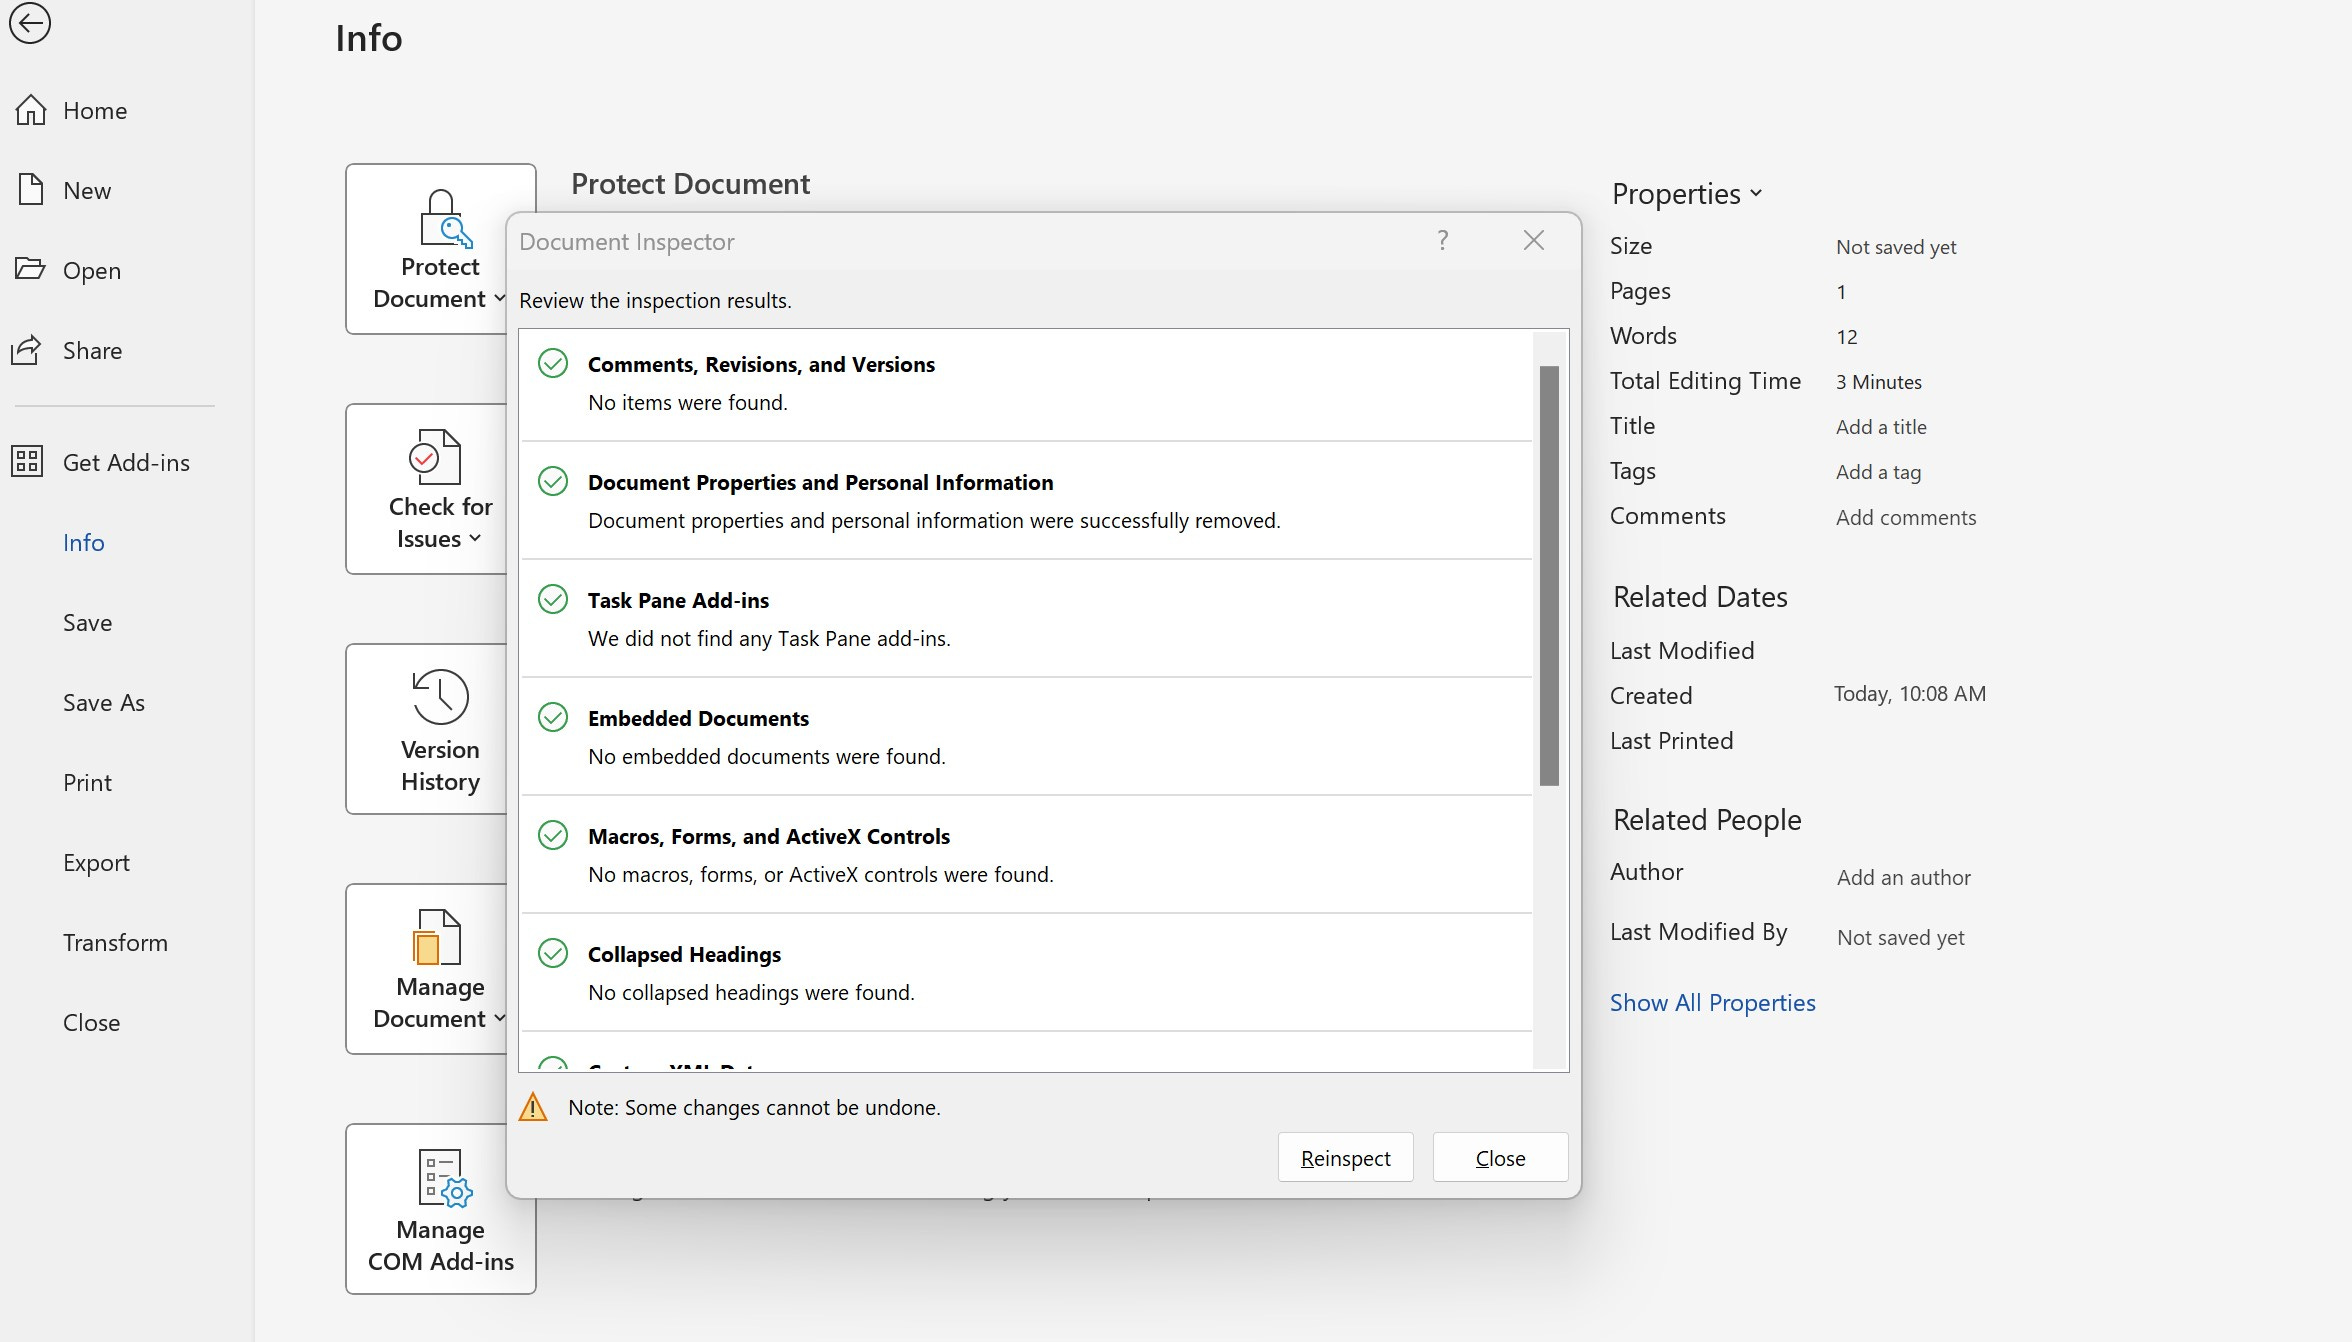Click the back arrow icon
2352x1342 pixels.
30,23
